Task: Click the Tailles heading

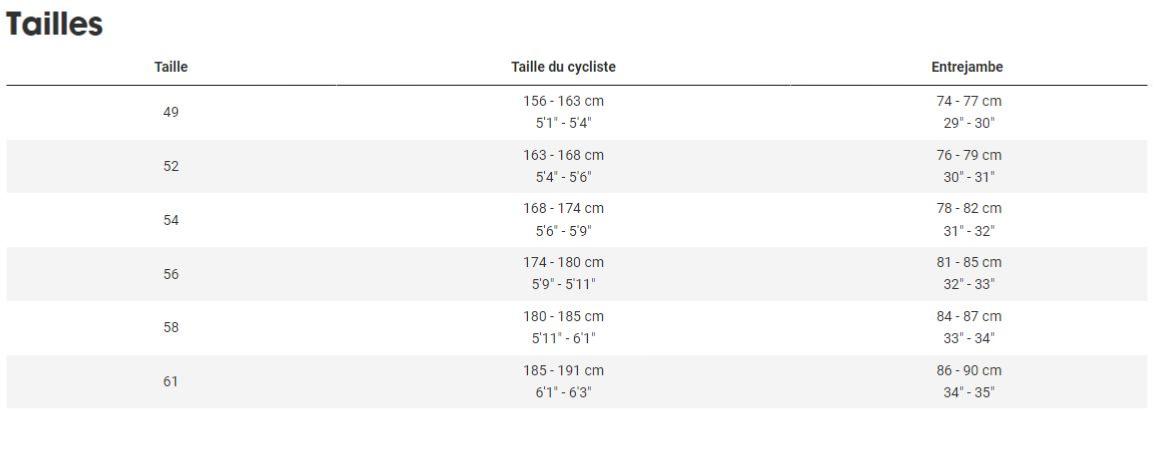Action: pos(54,25)
